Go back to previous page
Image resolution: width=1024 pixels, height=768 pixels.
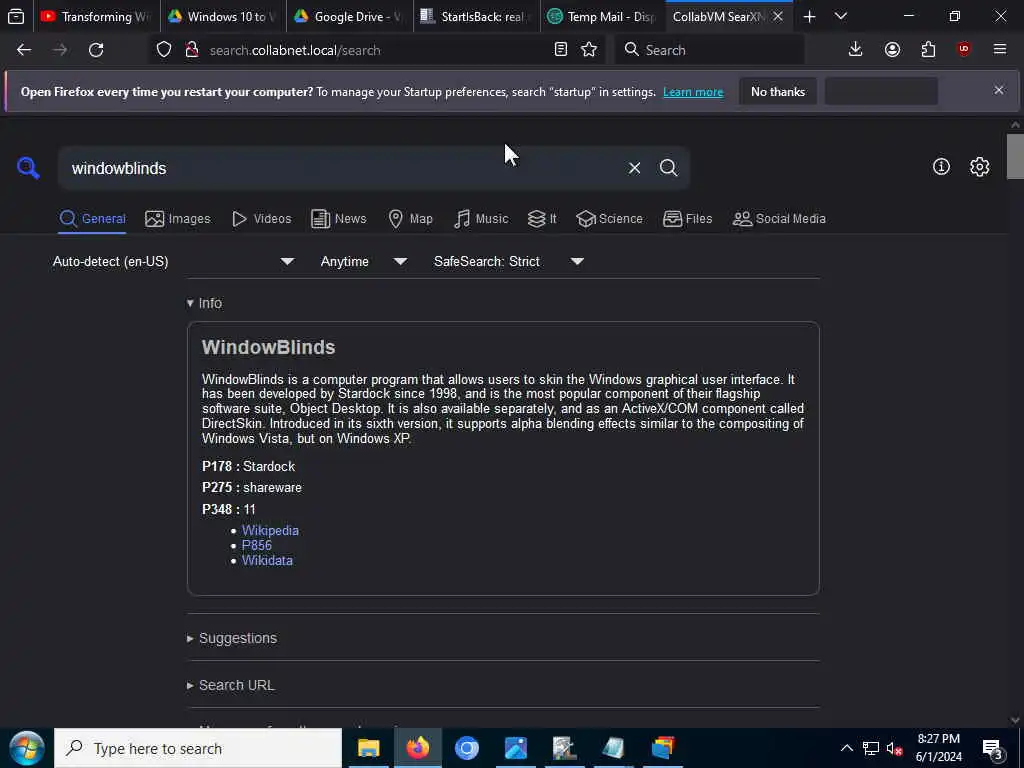24,50
